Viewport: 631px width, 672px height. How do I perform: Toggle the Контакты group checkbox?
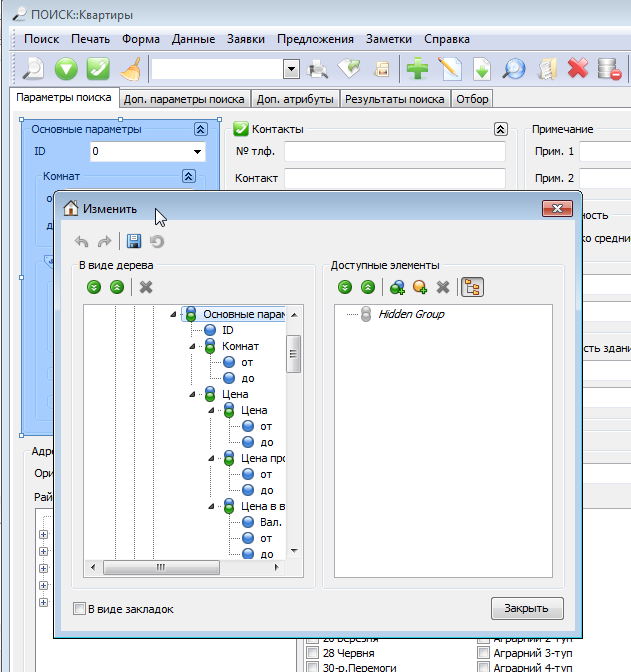point(240,129)
